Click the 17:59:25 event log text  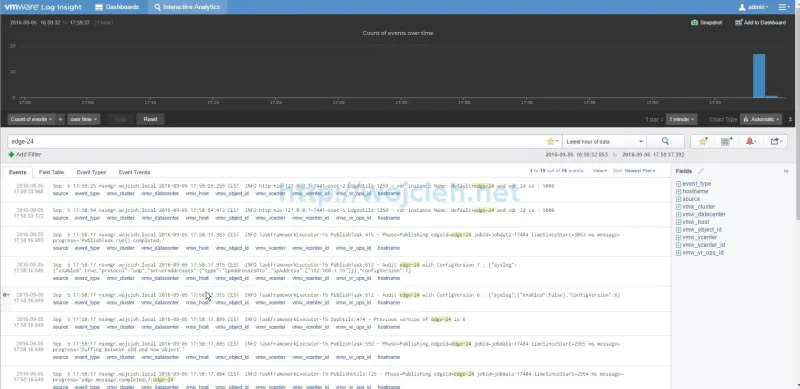(303, 186)
